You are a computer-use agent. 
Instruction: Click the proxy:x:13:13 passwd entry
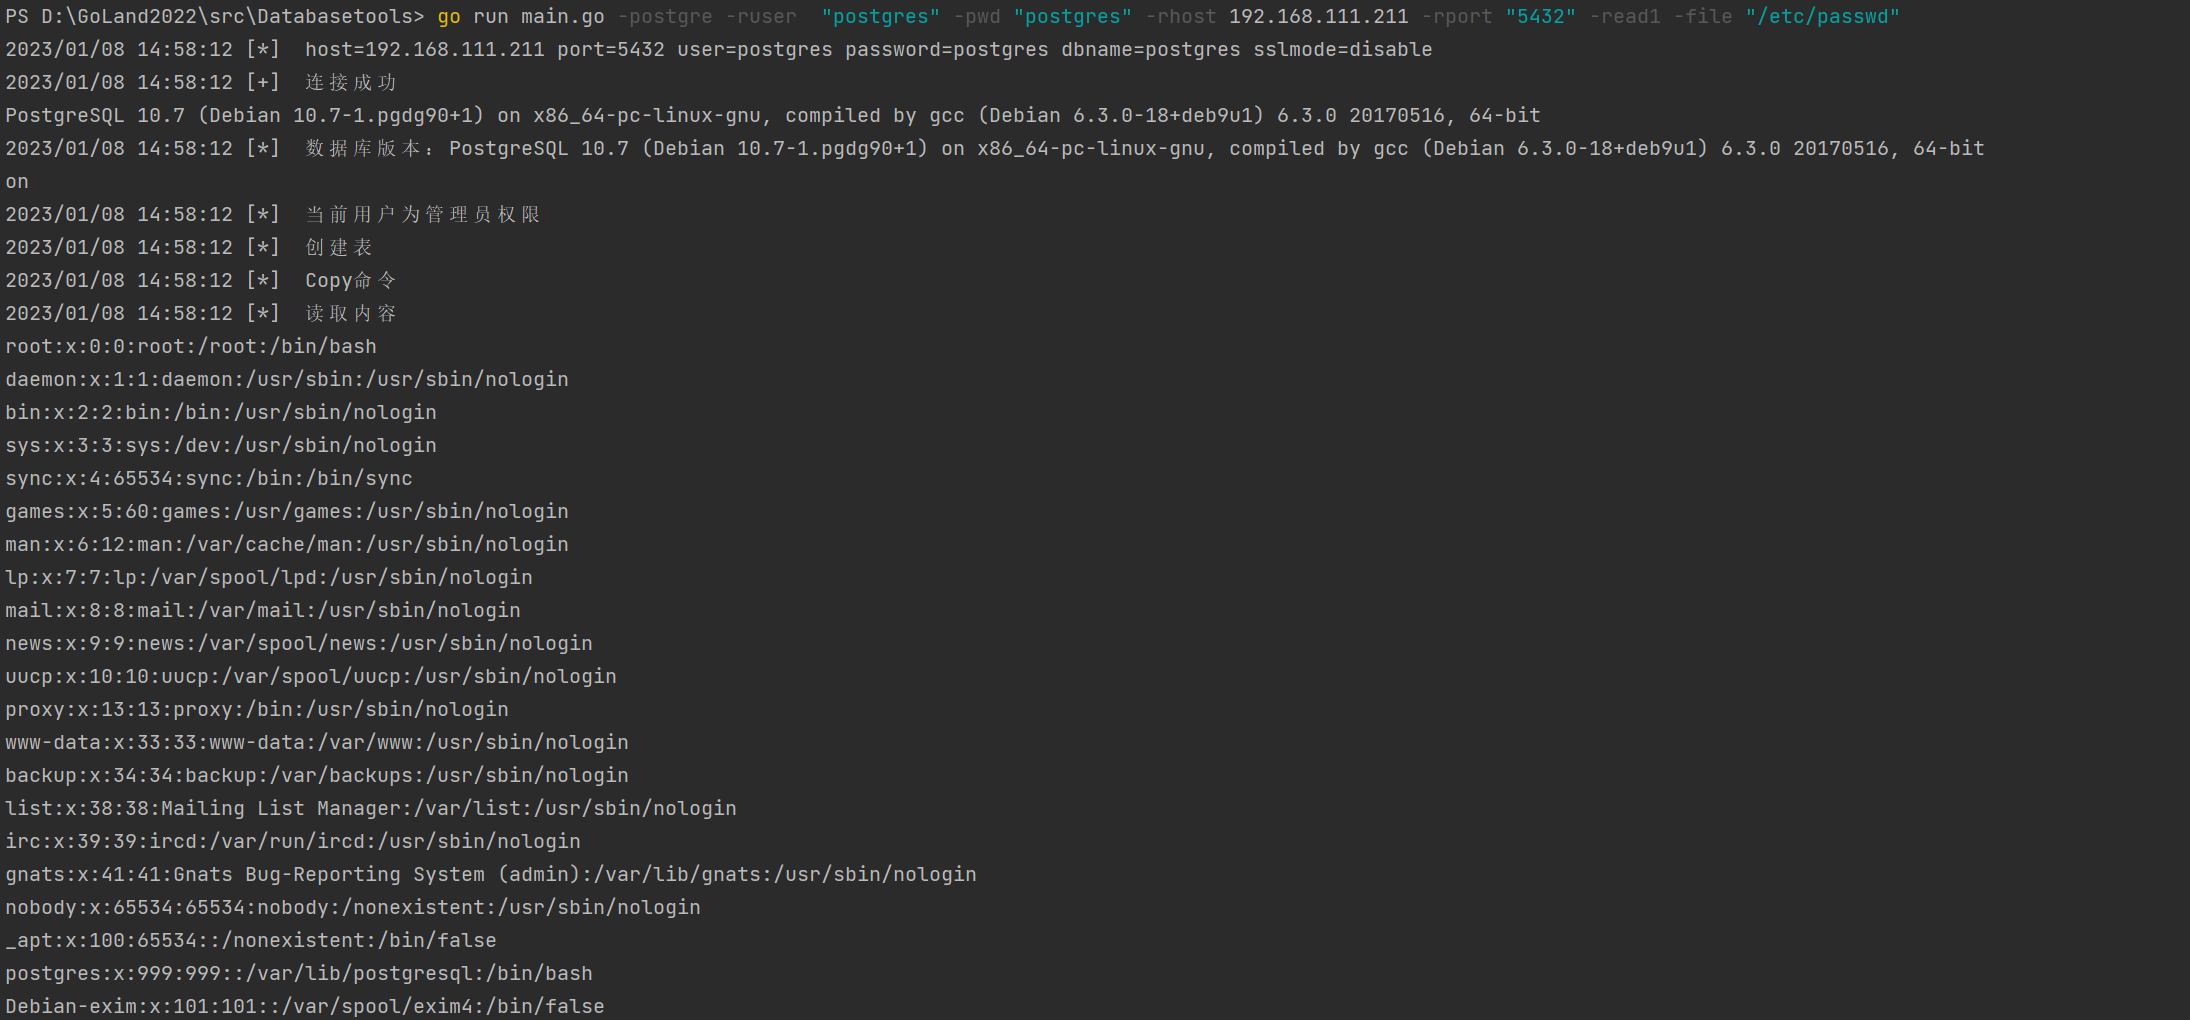coord(257,710)
